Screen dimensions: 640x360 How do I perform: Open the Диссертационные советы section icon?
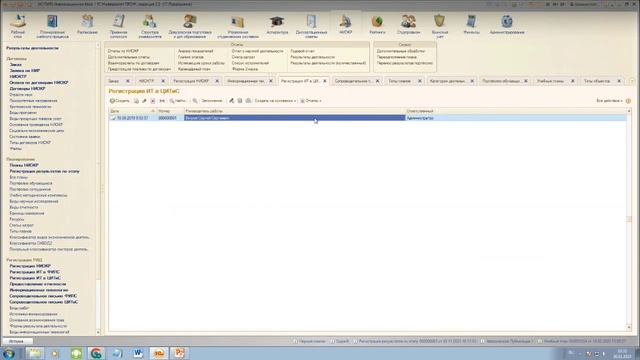tap(311, 26)
